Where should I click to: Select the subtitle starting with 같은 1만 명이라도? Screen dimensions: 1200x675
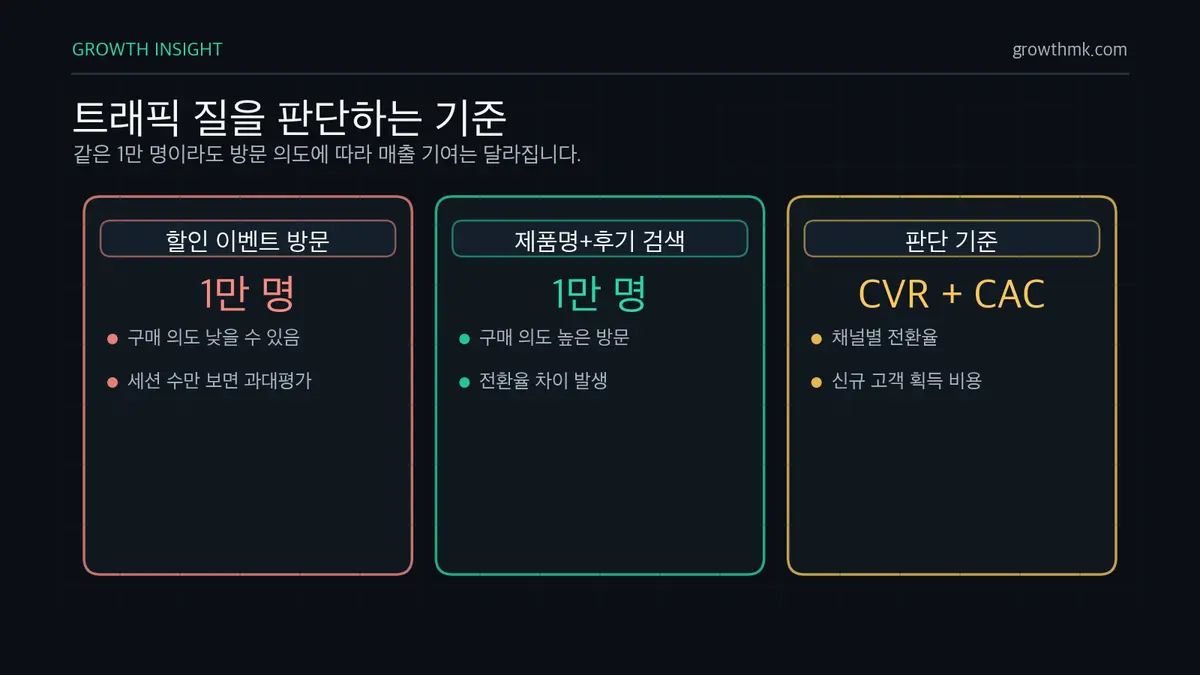pos(326,155)
